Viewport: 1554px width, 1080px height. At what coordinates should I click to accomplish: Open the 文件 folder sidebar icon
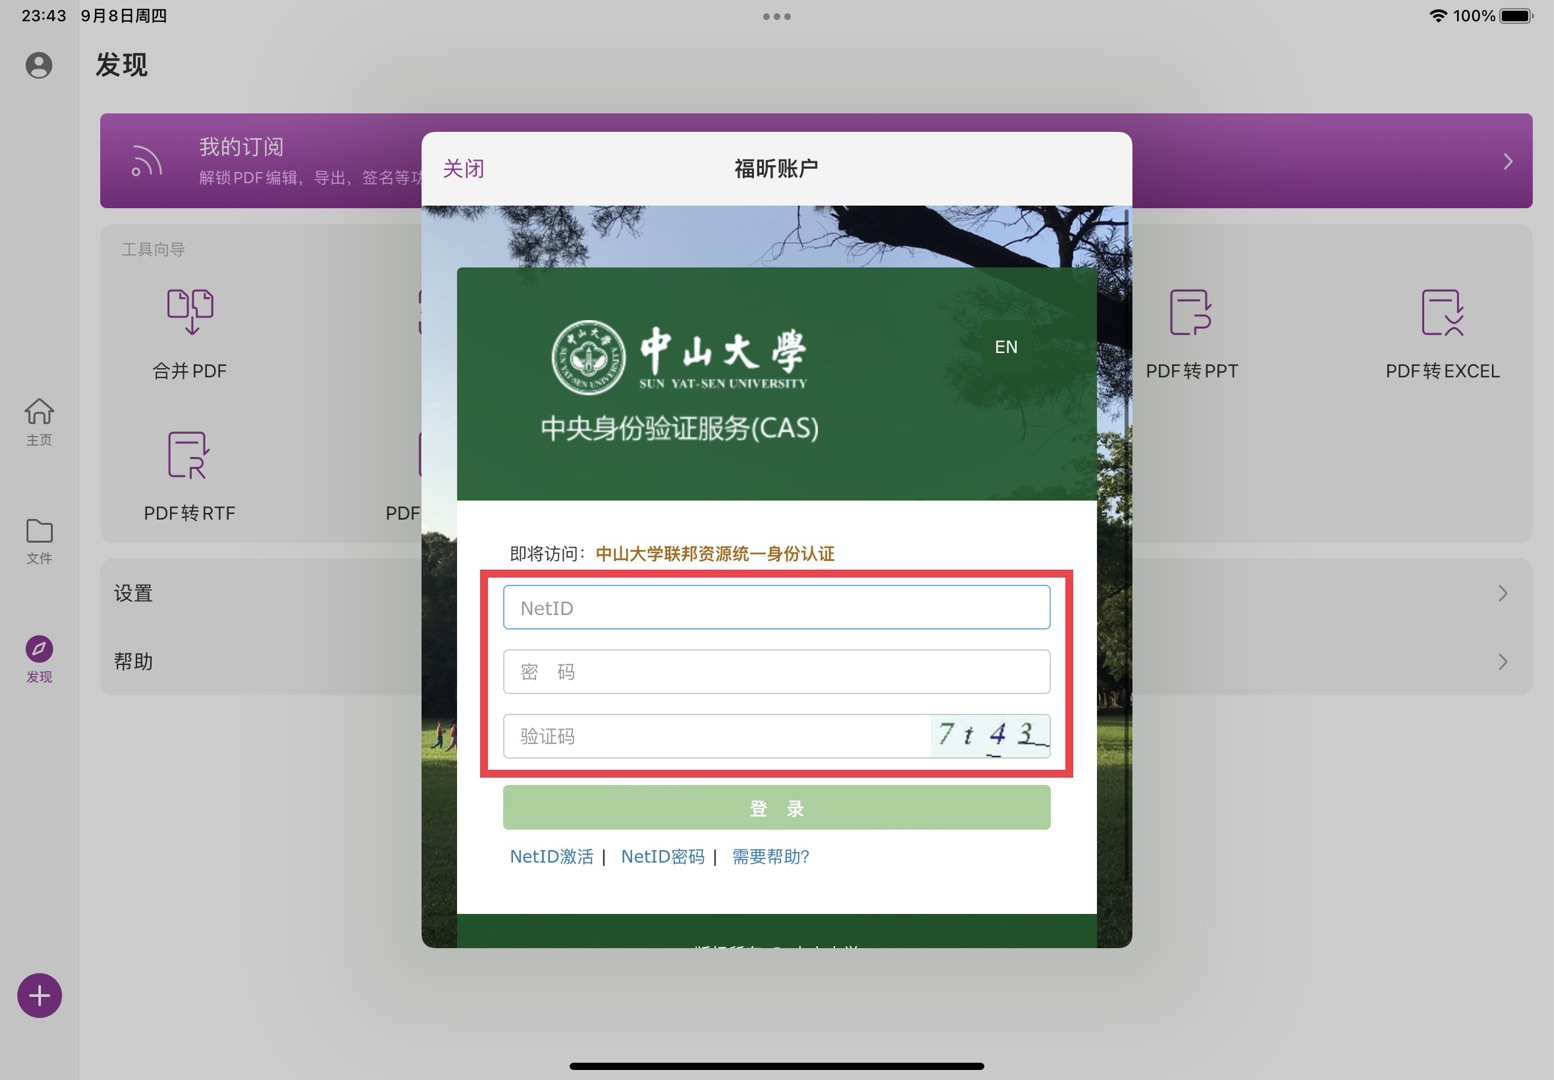click(x=39, y=541)
